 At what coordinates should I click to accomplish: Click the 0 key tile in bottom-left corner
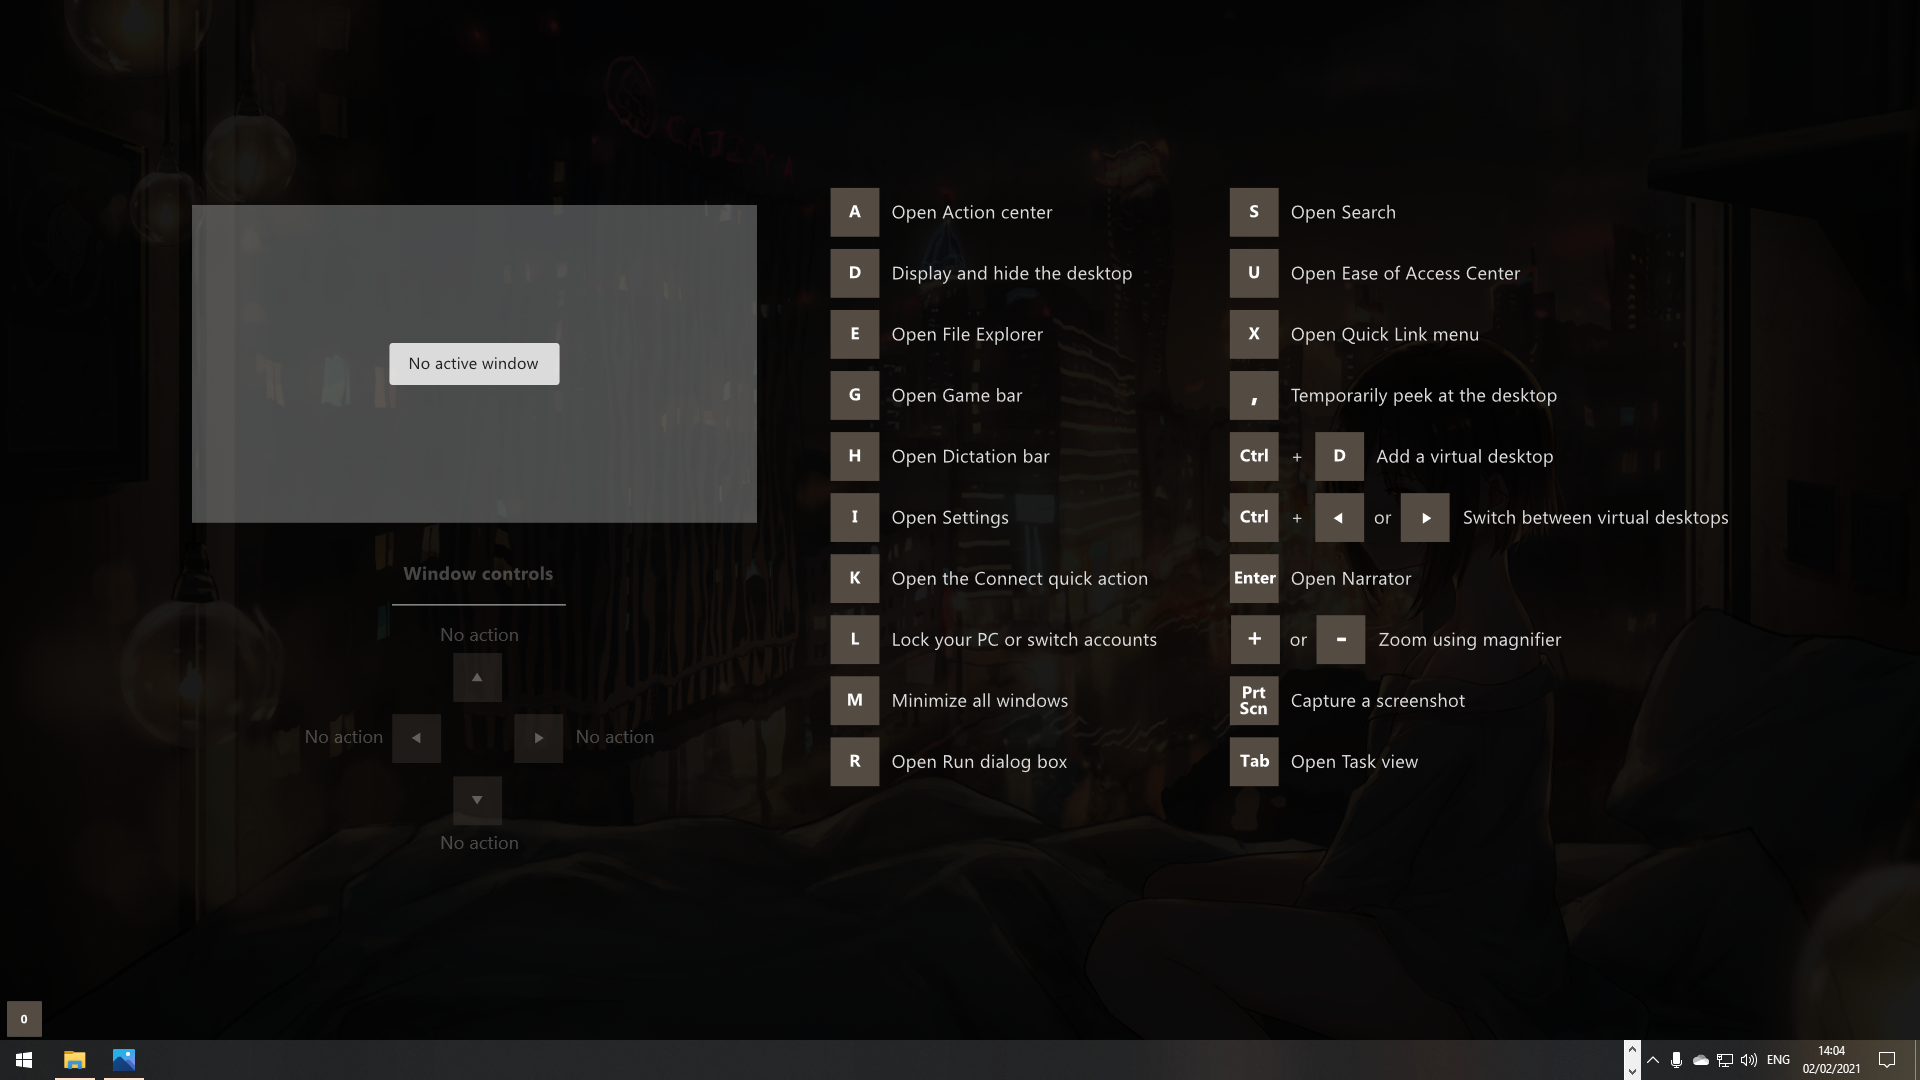pyautogui.click(x=22, y=1019)
